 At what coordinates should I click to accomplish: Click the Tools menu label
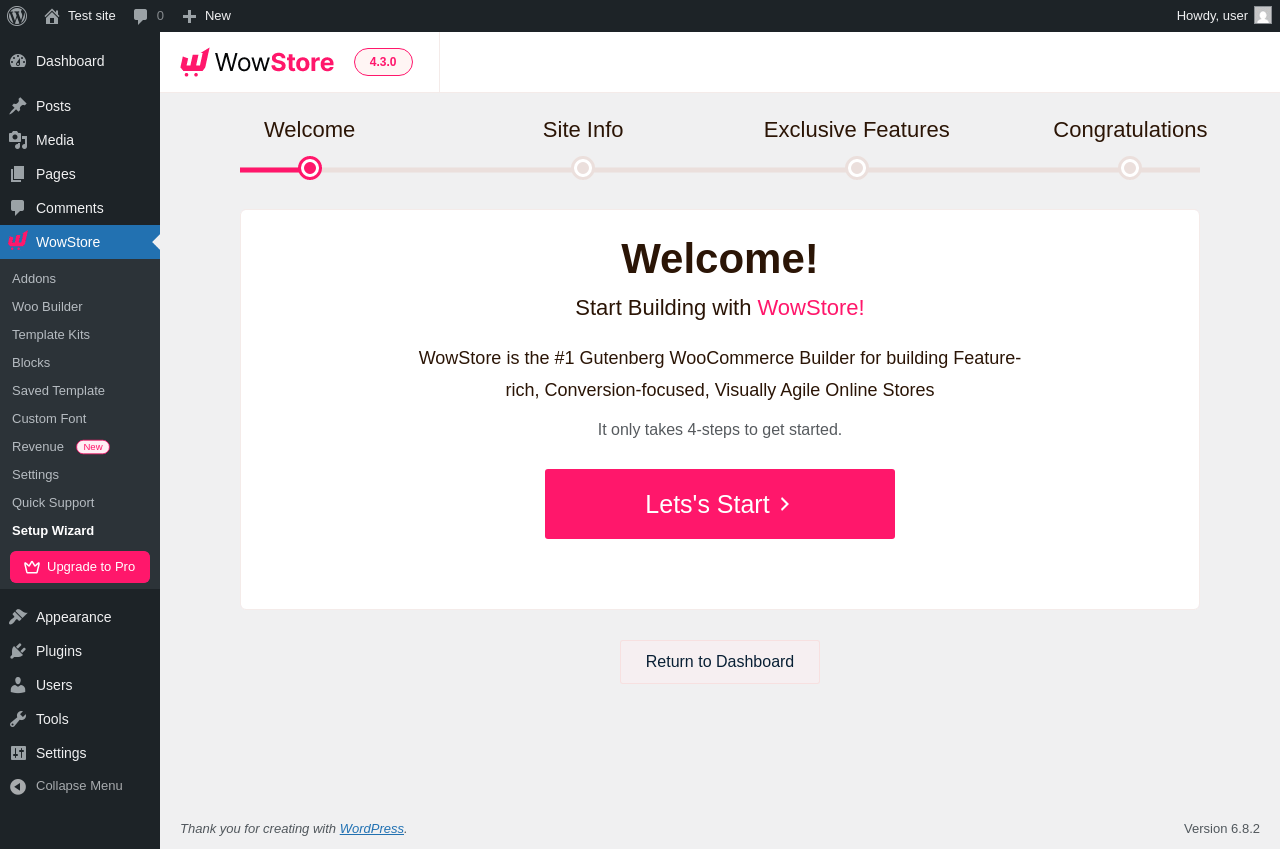[52, 719]
